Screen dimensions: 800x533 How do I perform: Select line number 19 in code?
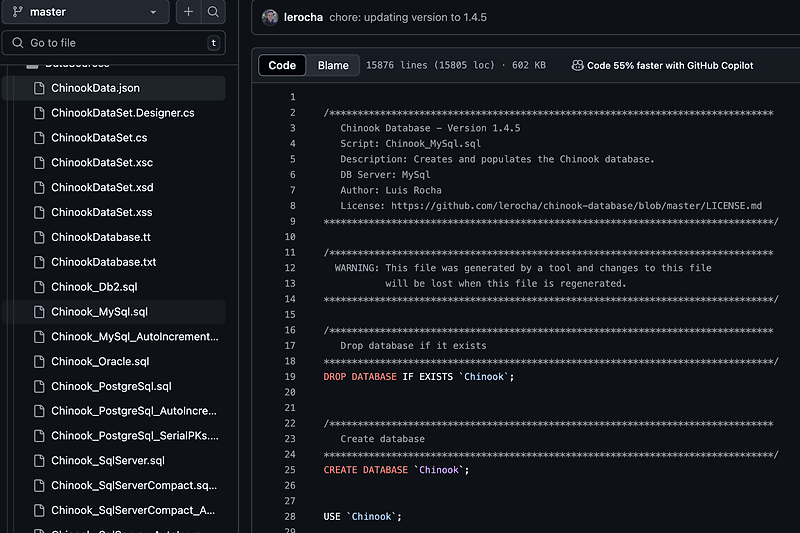coord(290,377)
